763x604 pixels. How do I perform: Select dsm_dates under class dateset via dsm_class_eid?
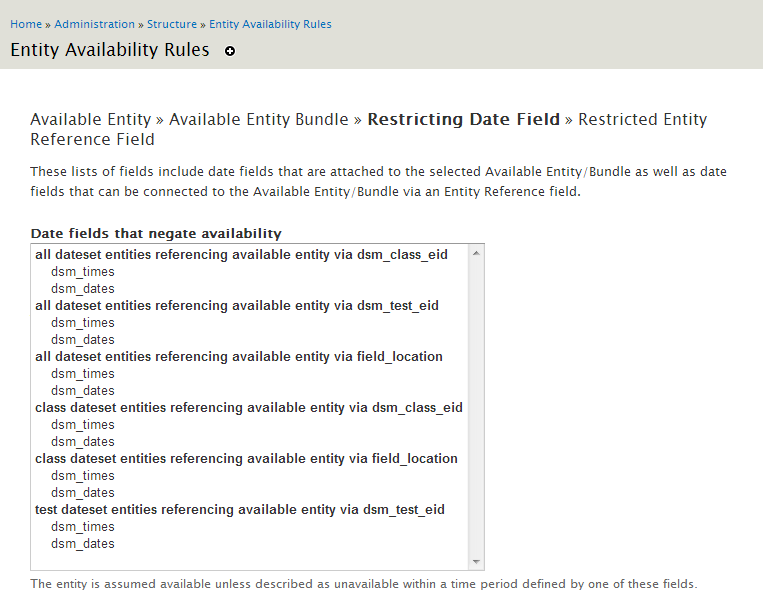tap(83, 442)
